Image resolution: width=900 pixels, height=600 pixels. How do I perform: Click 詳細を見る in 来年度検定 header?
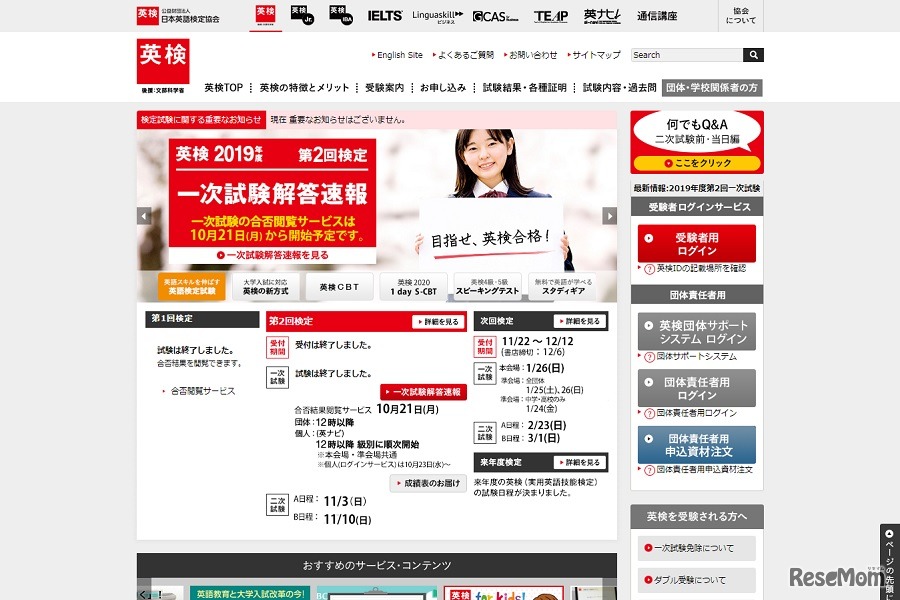(x=580, y=462)
